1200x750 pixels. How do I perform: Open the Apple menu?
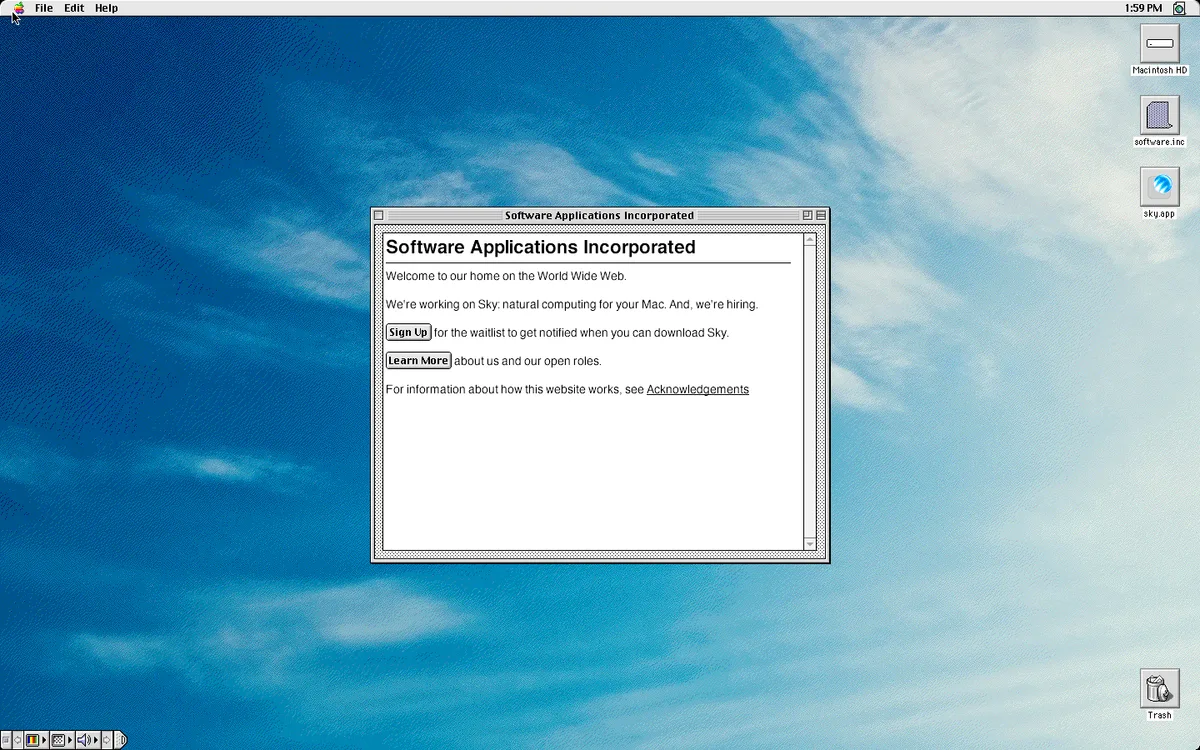[x=19, y=8]
